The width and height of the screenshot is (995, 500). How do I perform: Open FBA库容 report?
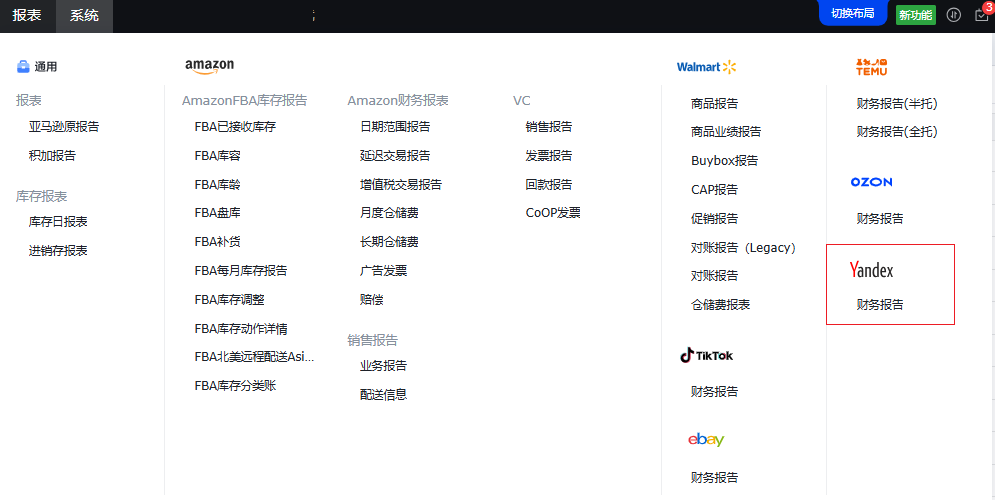pos(218,155)
